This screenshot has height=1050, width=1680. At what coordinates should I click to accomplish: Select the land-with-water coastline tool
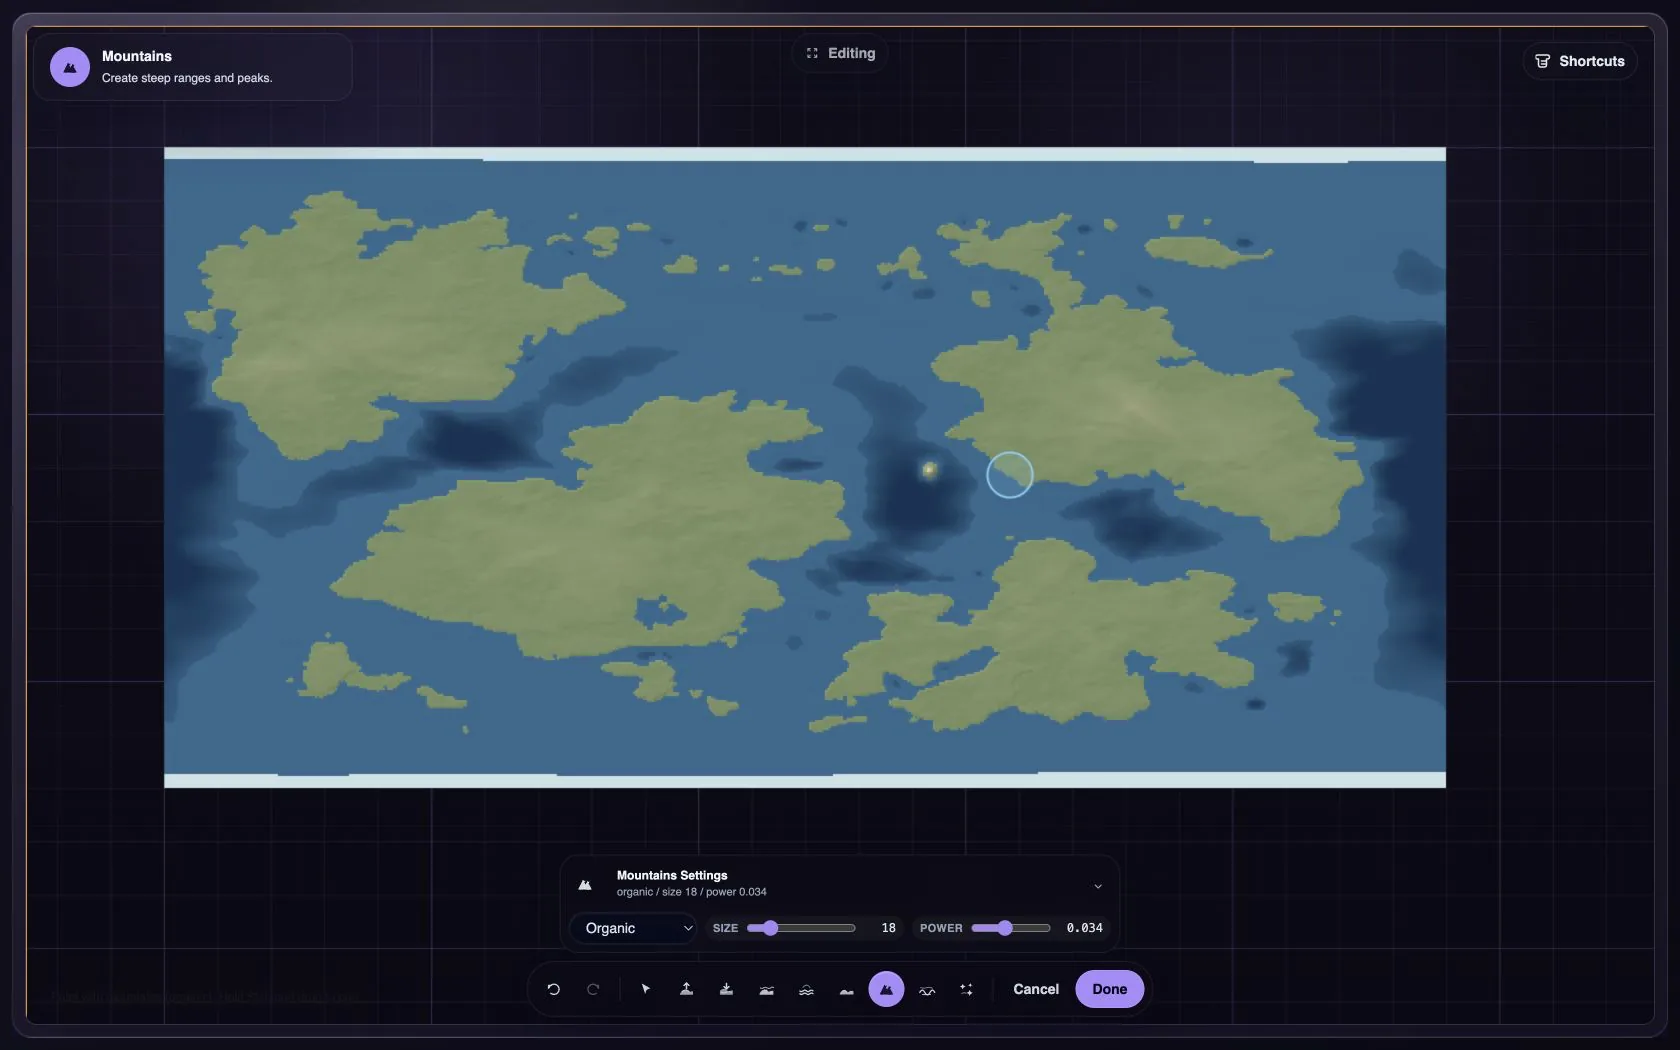pyautogui.click(x=766, y=989)
